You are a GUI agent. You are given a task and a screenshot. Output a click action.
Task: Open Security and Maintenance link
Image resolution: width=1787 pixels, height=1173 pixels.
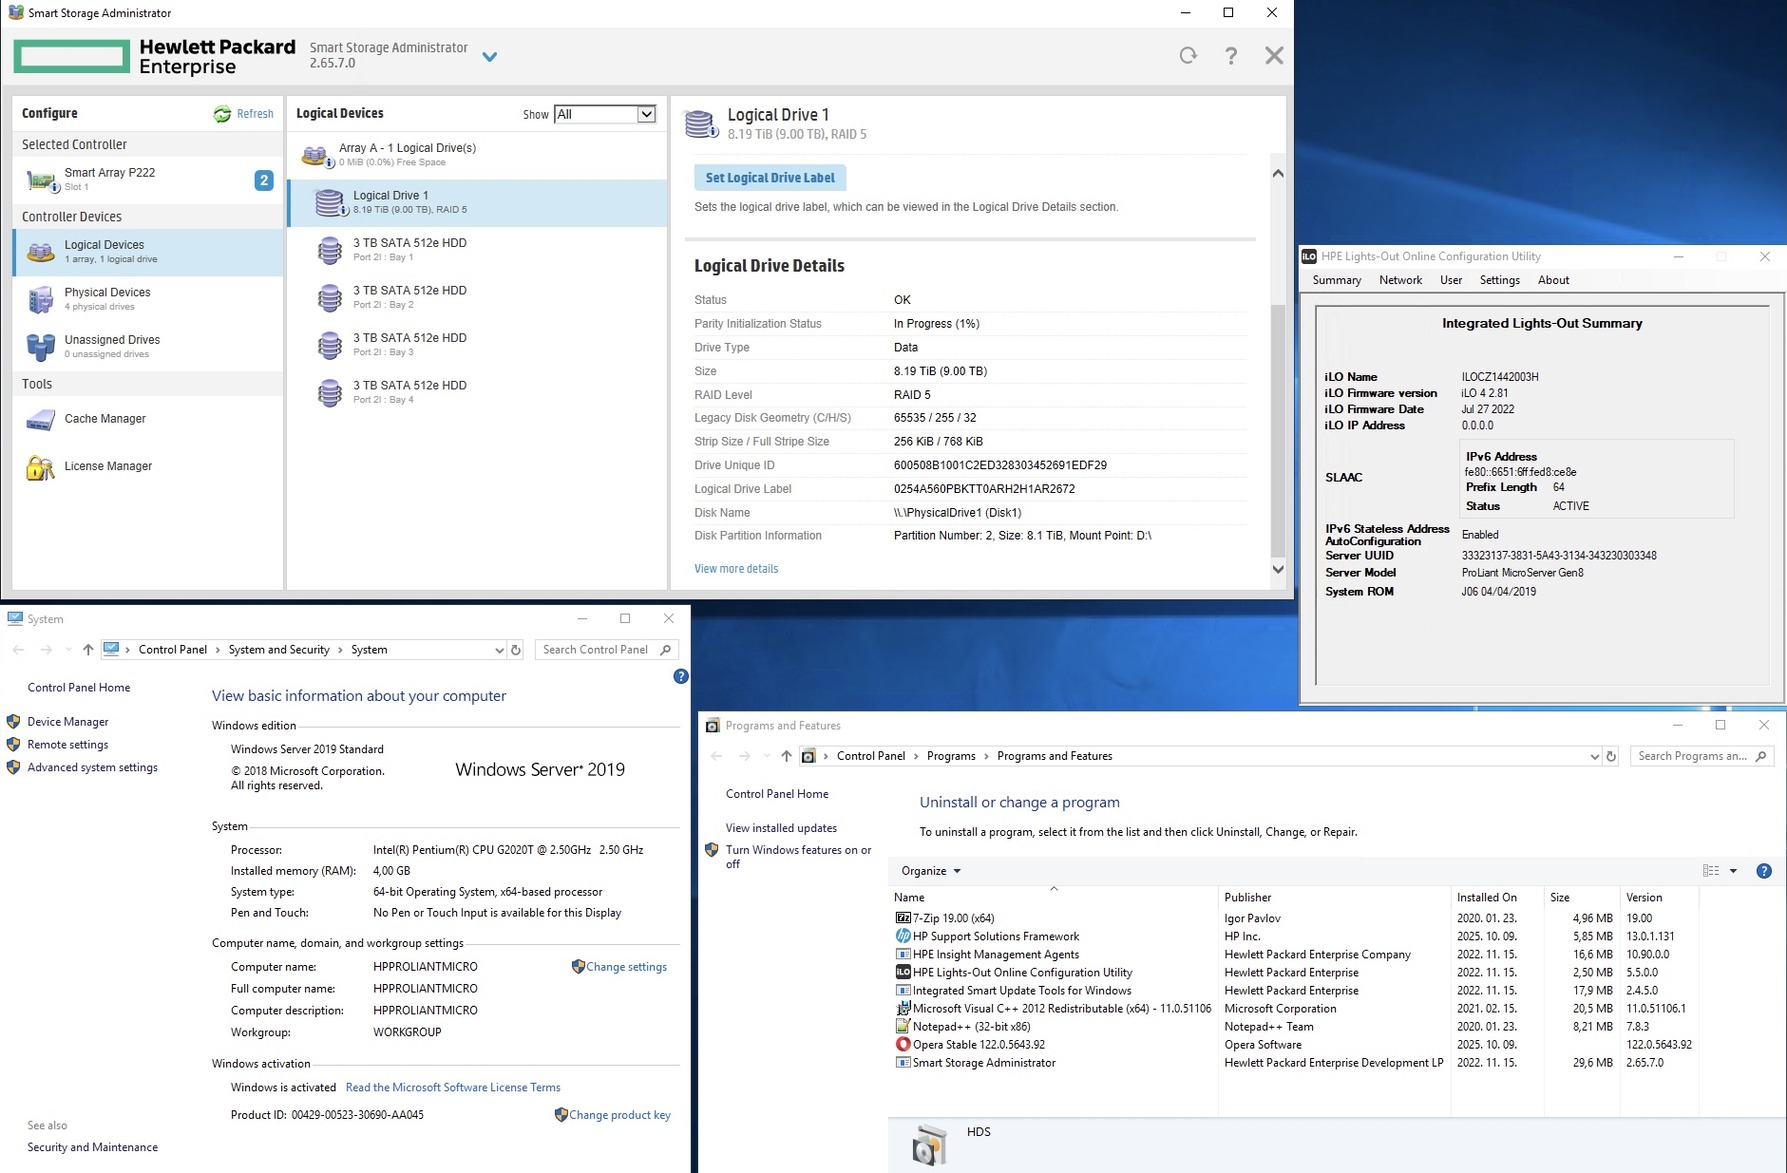pos(92,1148)
